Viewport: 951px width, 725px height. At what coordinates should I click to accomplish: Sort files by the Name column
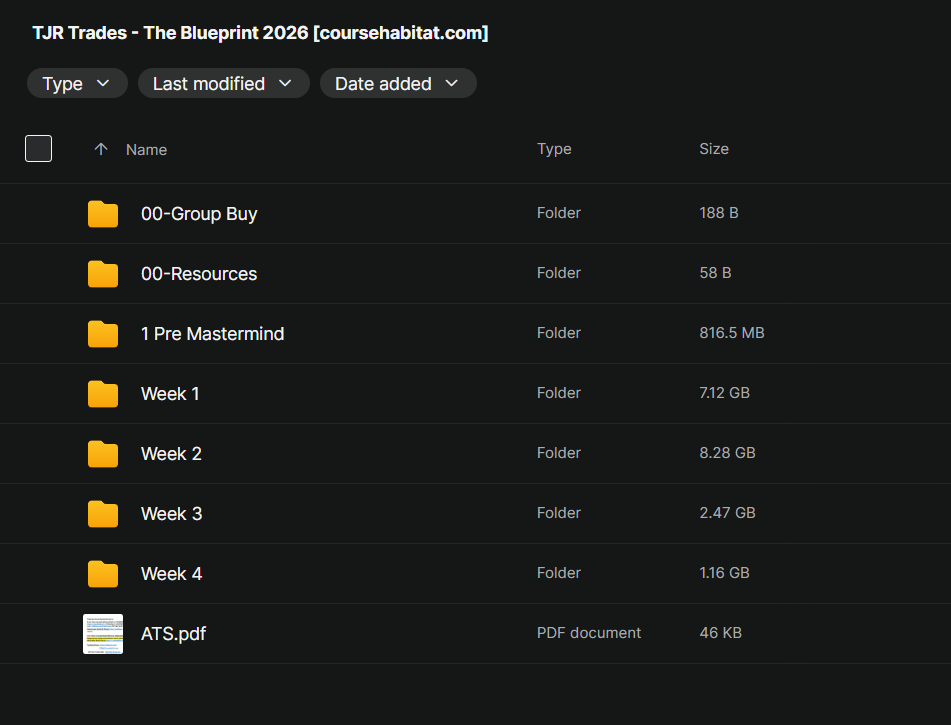point(146,150)
